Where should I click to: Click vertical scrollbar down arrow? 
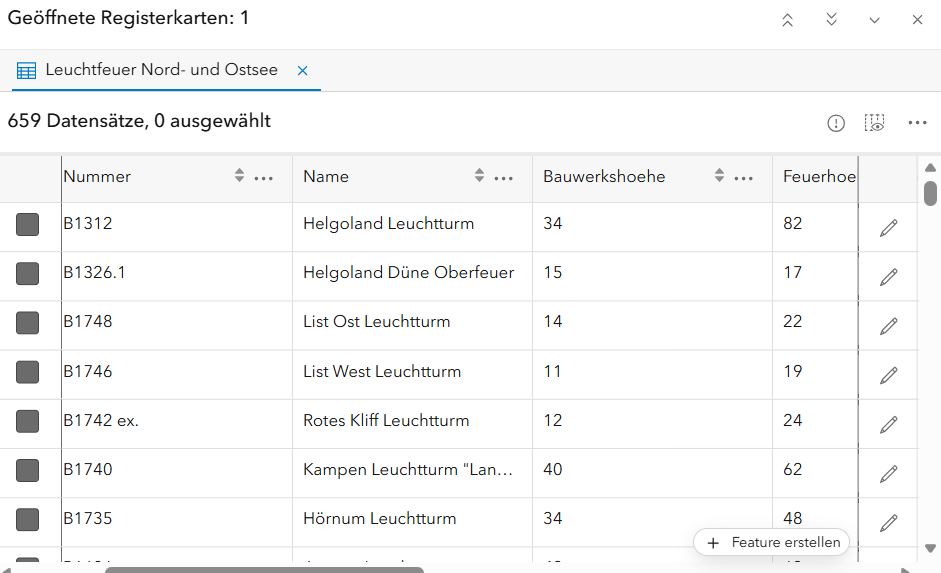point(930,548)
